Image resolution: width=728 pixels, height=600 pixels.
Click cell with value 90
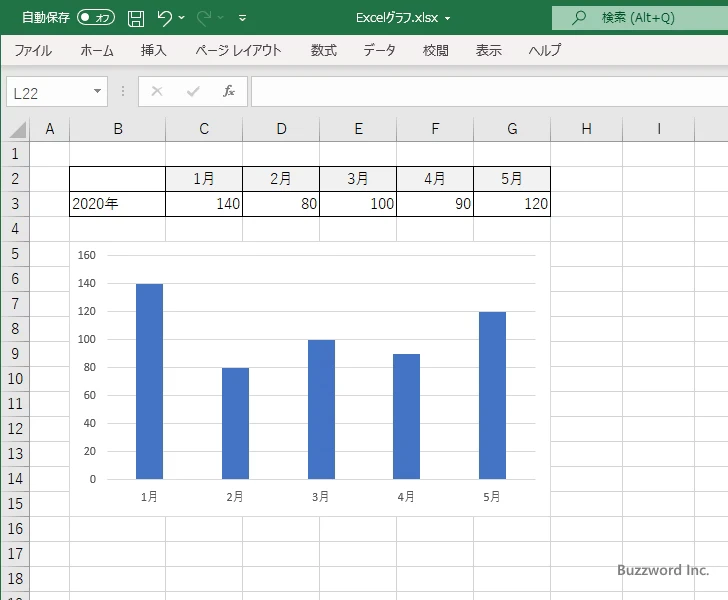pyautogui.click(x=435, y=204)
